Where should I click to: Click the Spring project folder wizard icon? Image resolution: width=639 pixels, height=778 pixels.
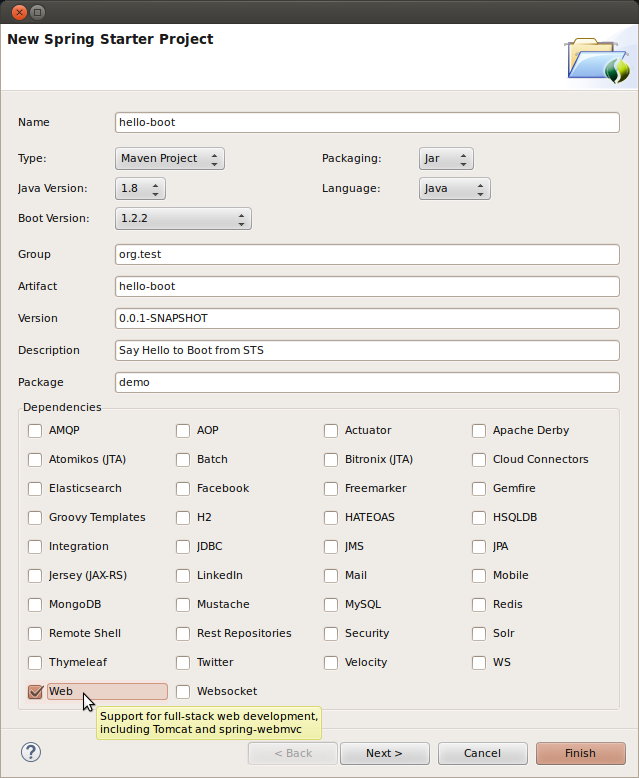598,61
